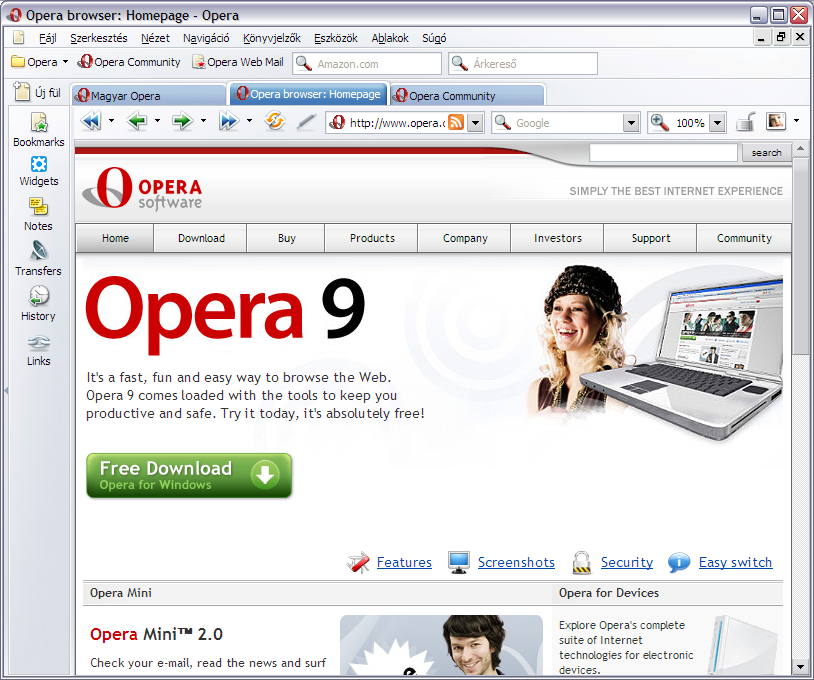Screen dimensions: 814x680
Task: Open the Opera Web Mail bookmark
Action: click(238, 62)
